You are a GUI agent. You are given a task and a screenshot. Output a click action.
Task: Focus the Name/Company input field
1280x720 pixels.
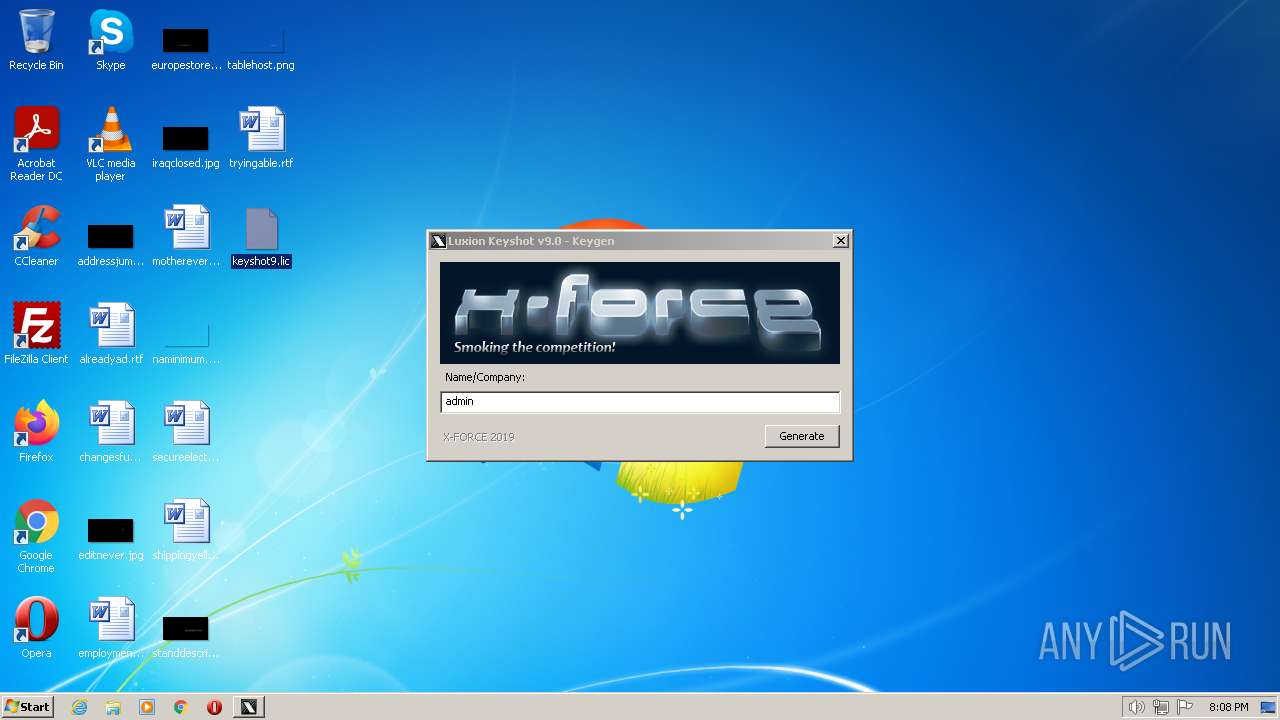(640, 401)
